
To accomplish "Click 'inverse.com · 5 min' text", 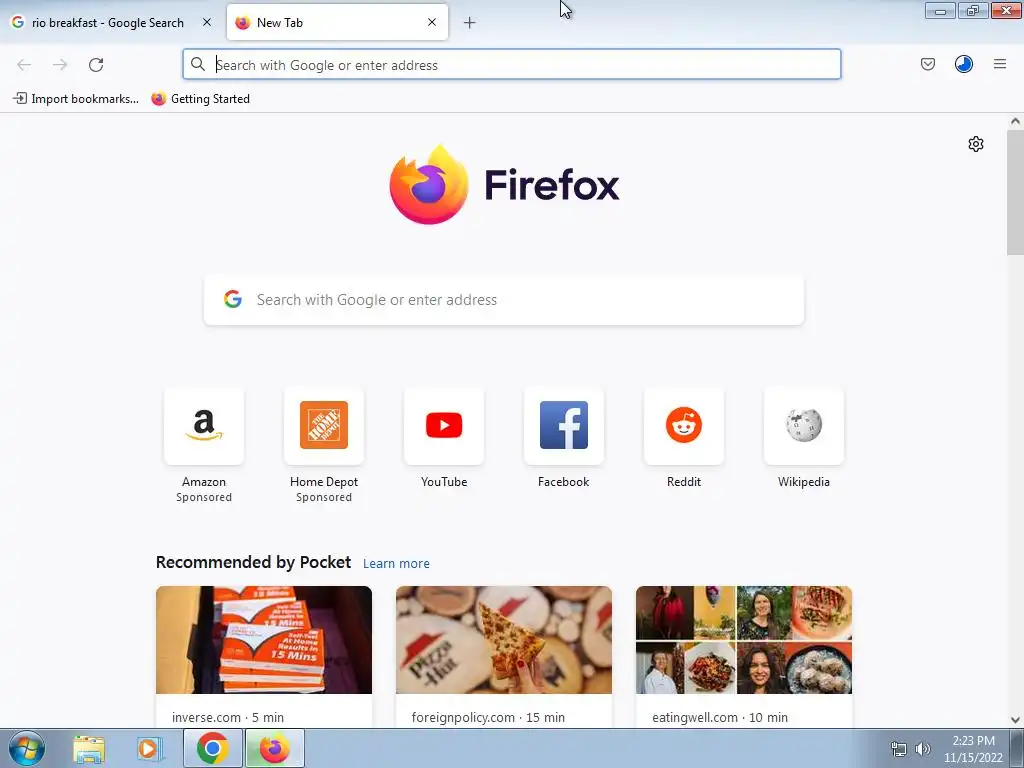I will click(x=228, y=717).
